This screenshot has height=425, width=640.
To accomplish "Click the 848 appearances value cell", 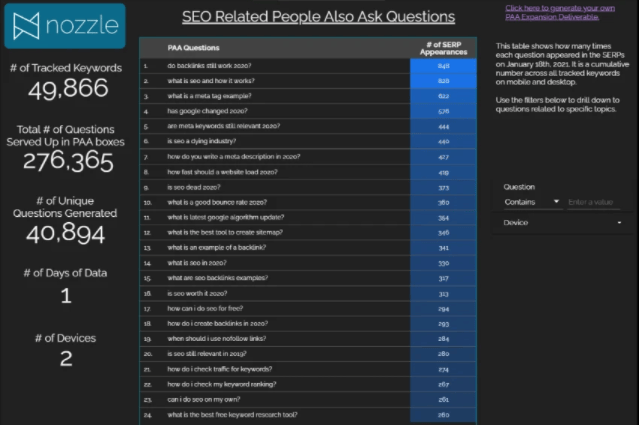I will (443, 64).
